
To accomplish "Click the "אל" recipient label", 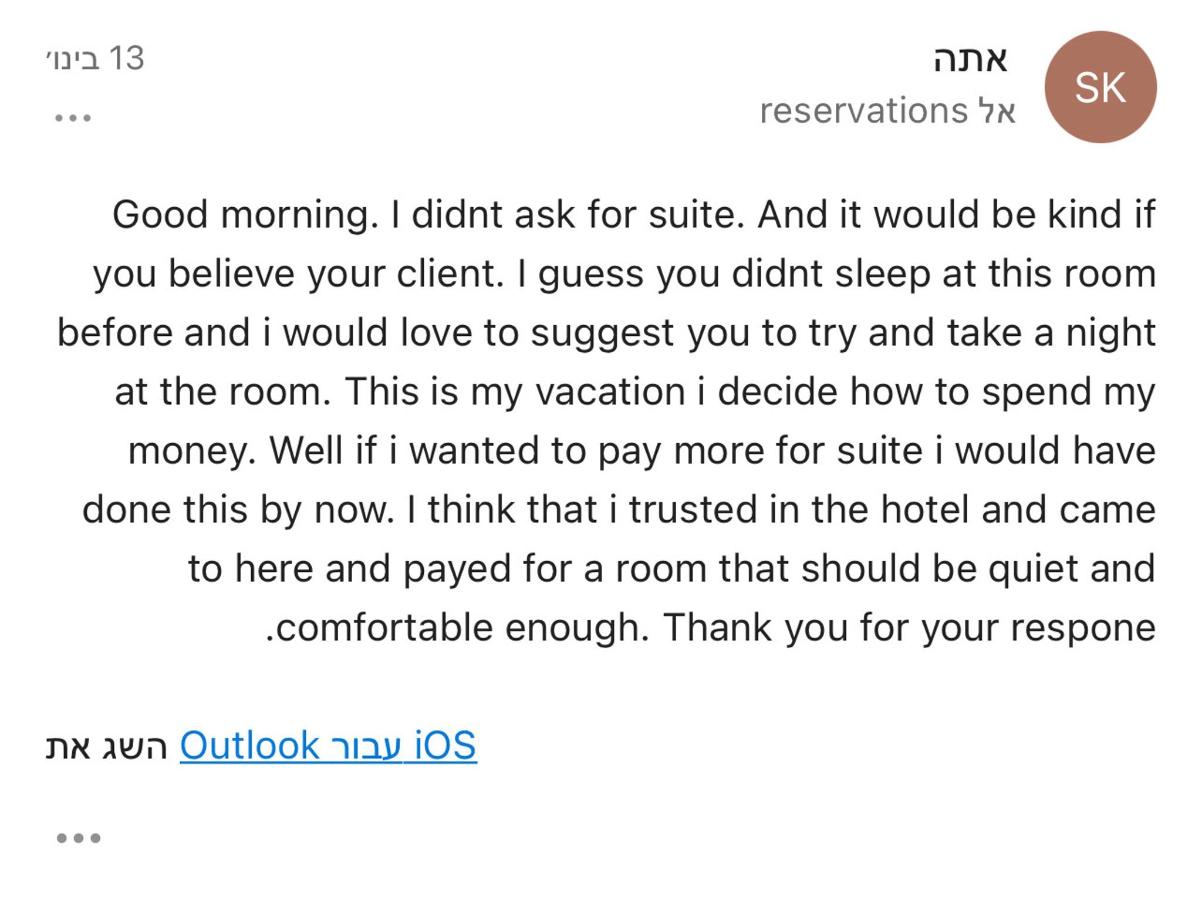I will (997, 111).
